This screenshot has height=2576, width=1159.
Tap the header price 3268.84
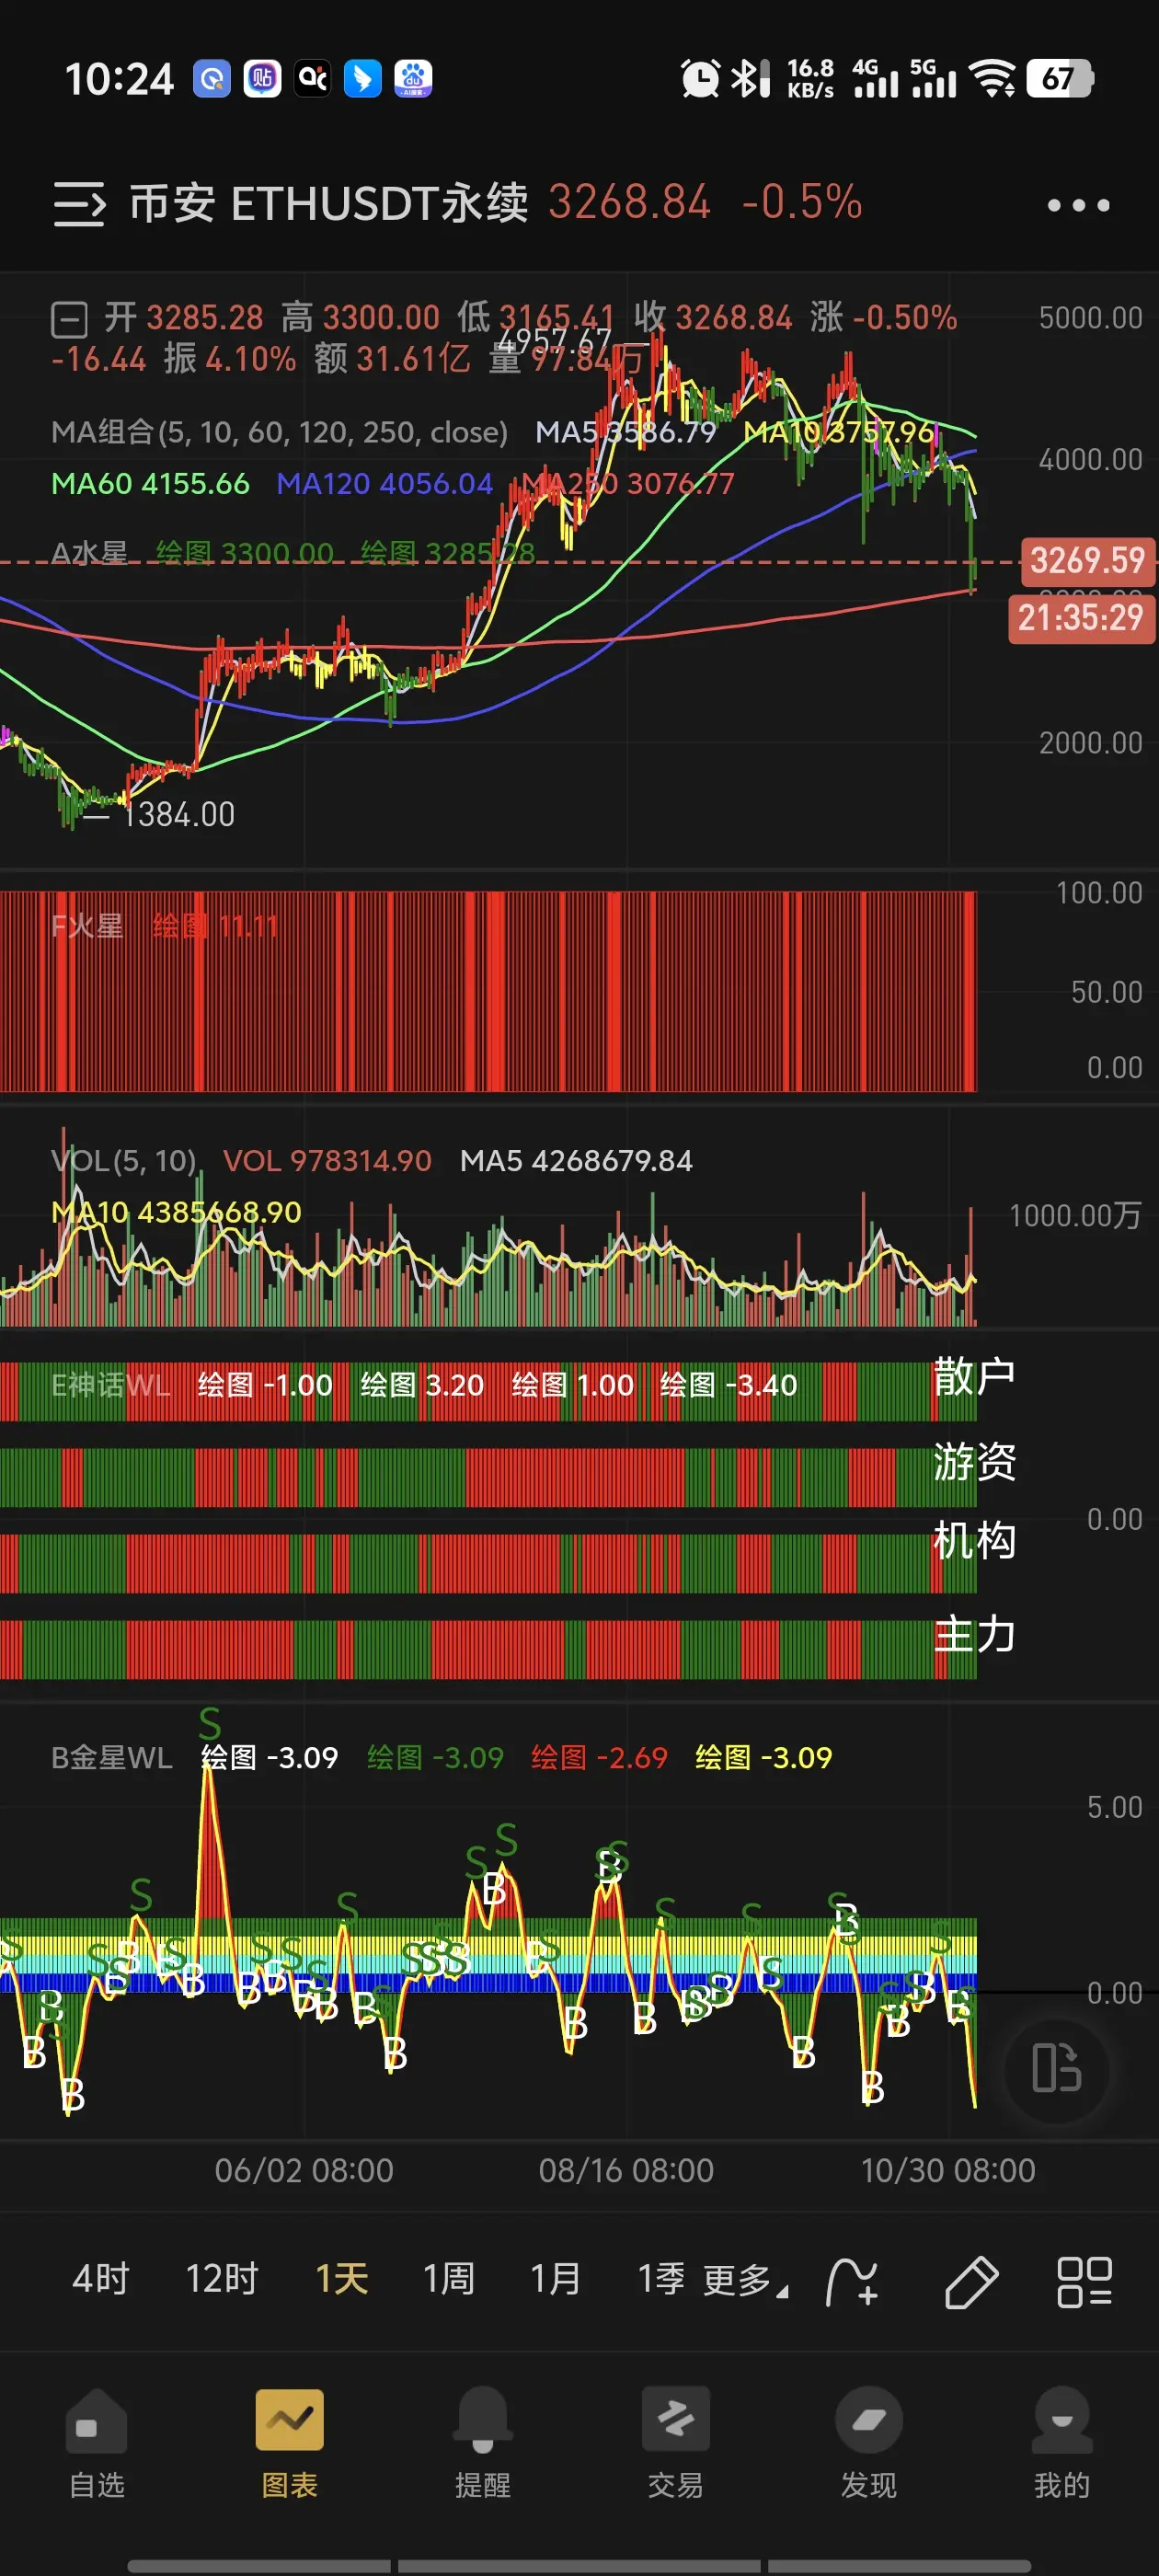point(629,202)
